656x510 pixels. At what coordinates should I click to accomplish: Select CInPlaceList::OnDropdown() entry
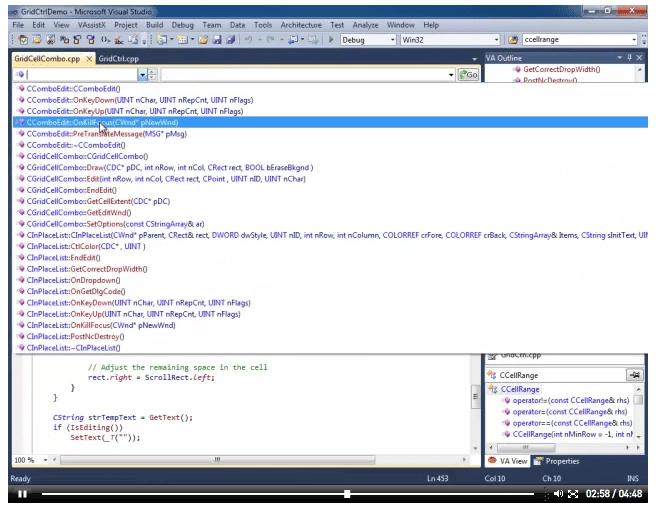click(73, 280)
